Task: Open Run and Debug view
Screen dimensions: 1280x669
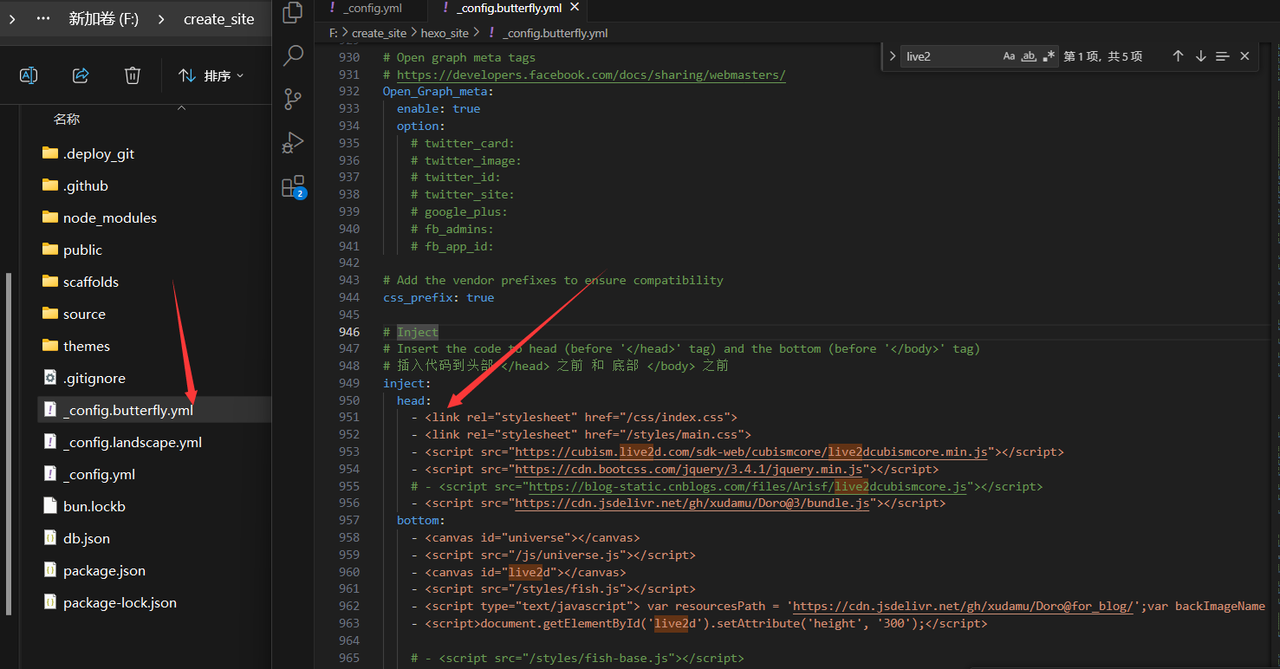Action: (x=293, y=143)
